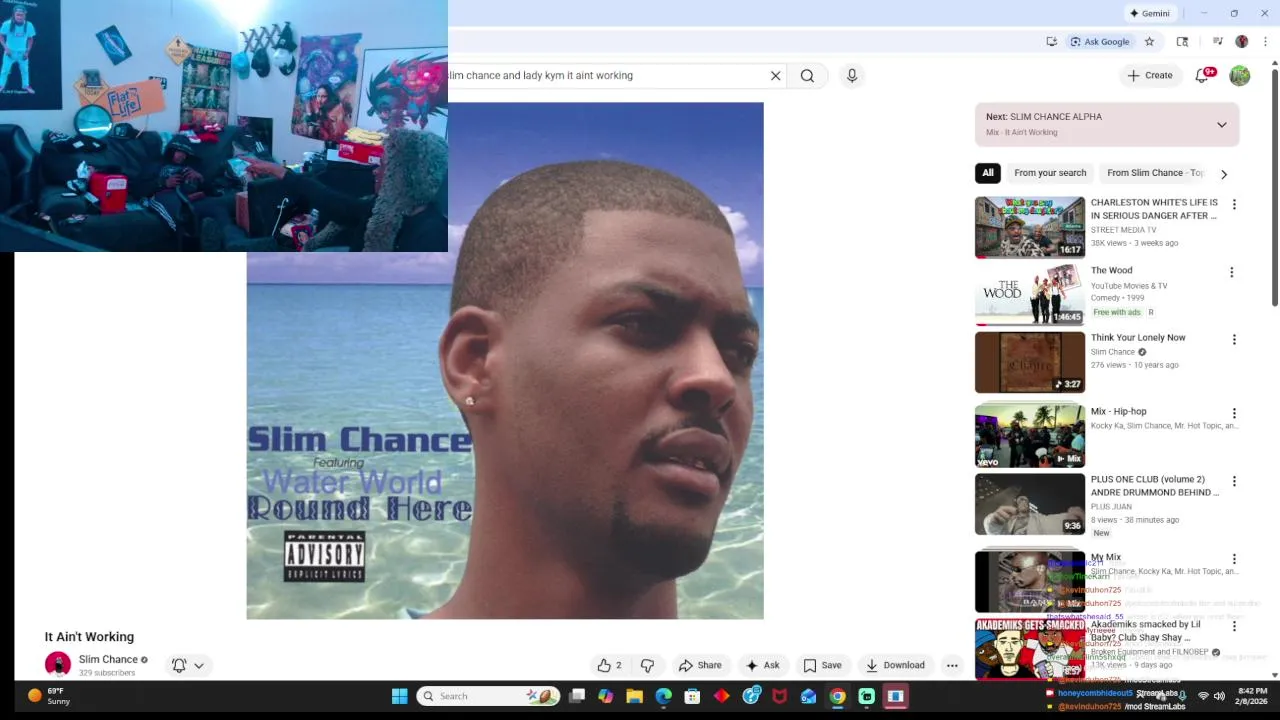Open Wi-Fi network icon in tray

click(1203, 696)
